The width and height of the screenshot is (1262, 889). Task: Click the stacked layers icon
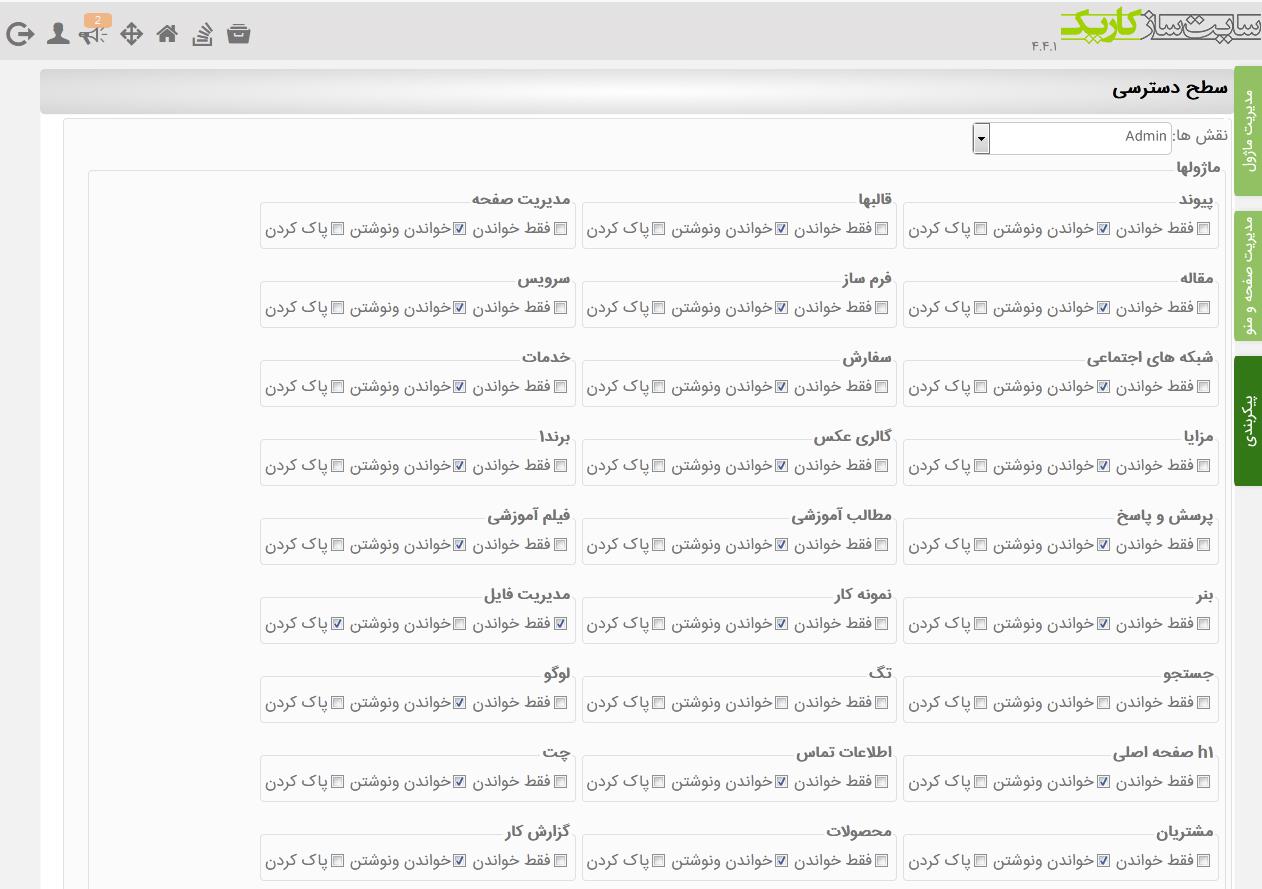[203, 34]
